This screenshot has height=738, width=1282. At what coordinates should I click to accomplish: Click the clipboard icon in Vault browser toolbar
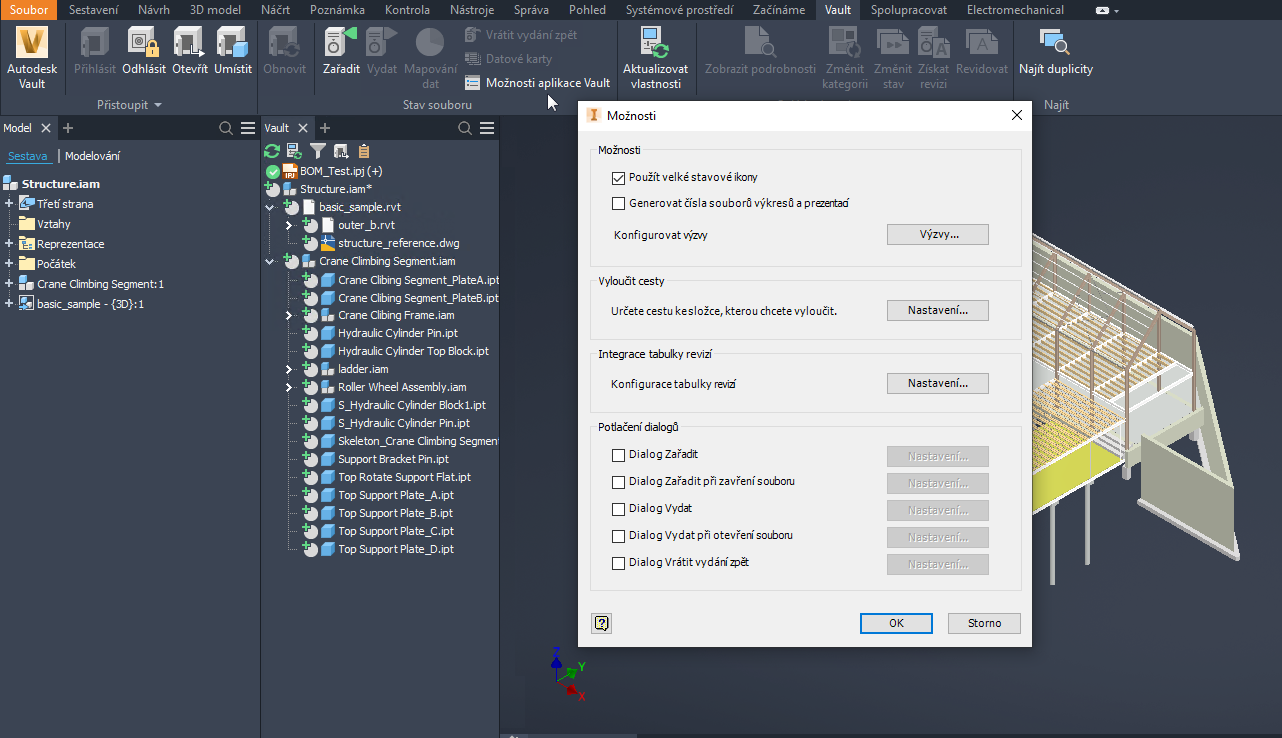coord(364,151)
